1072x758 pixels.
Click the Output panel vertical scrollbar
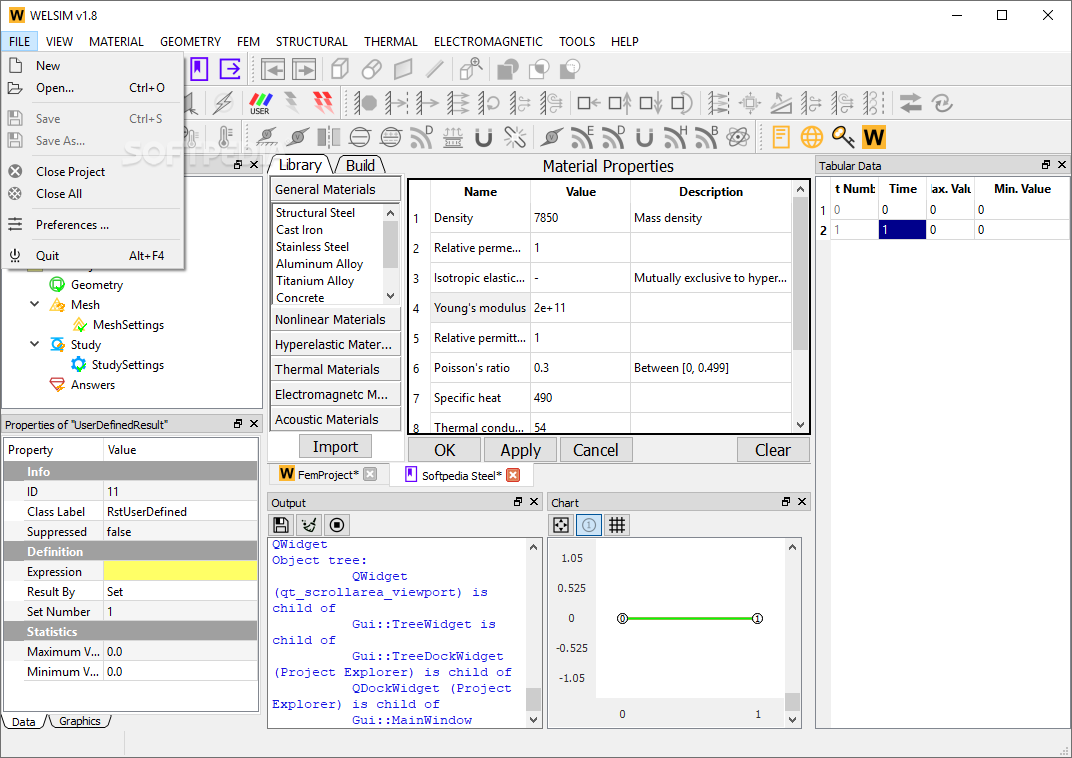533,699
